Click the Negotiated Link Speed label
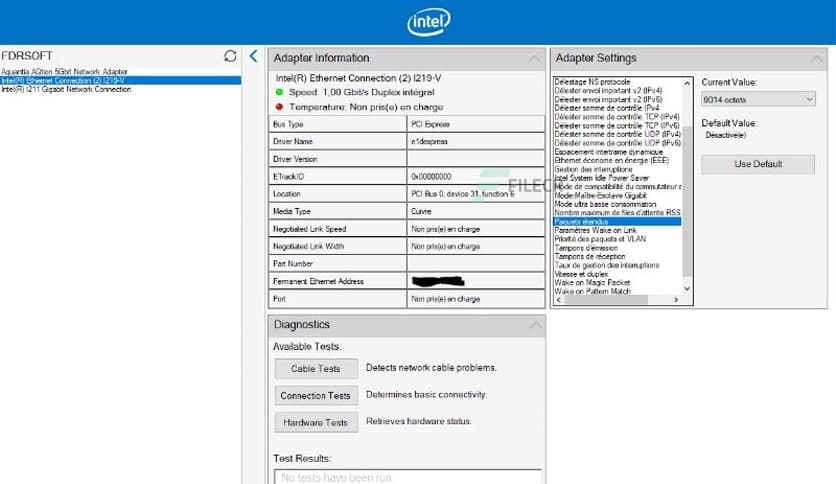836x484 pixels. (309, 229)
